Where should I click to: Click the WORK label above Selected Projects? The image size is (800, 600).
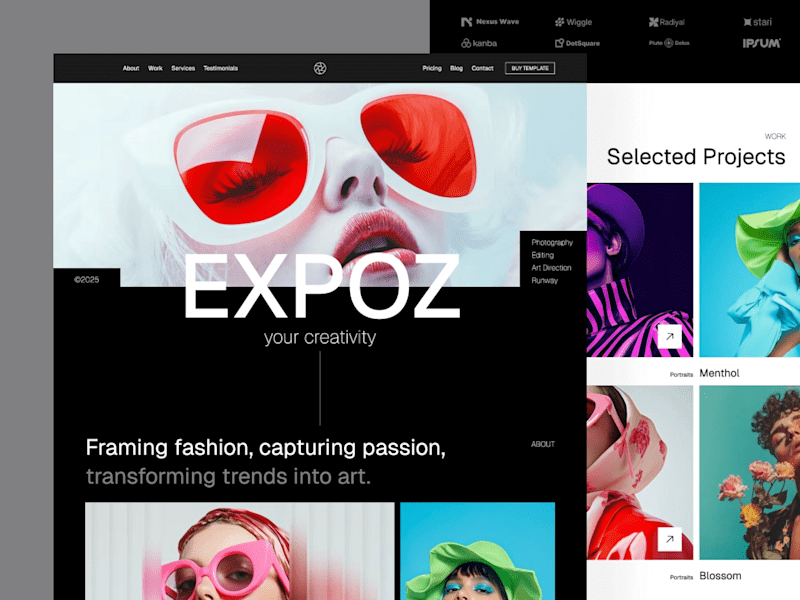[775, 136]
